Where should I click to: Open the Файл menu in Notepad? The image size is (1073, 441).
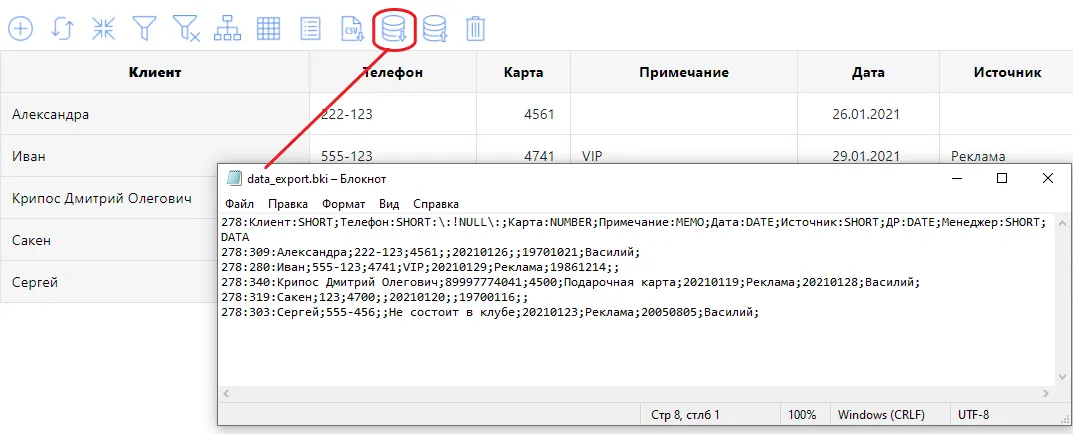click(239, 204)
